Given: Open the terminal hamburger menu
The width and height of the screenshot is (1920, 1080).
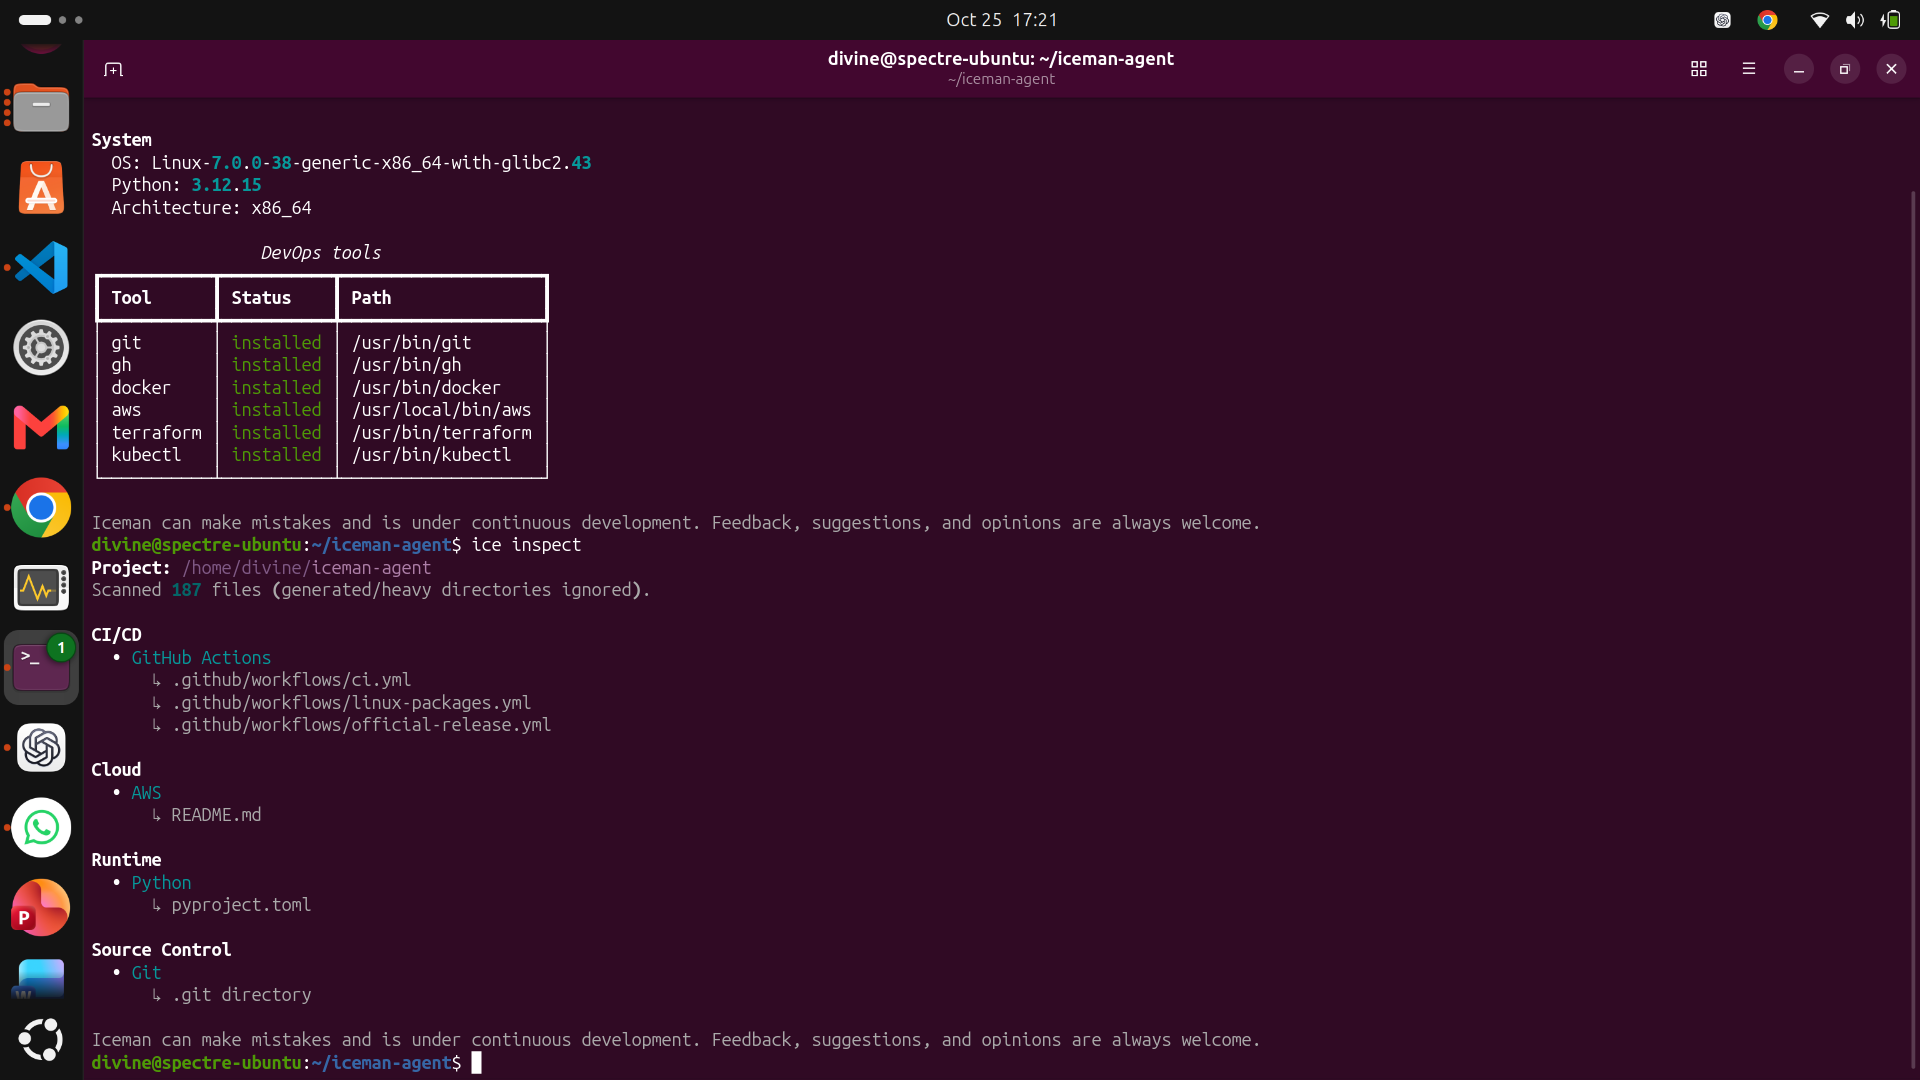Looking at the screenshot, I should pyautogui.click(x=1748, y=69).
